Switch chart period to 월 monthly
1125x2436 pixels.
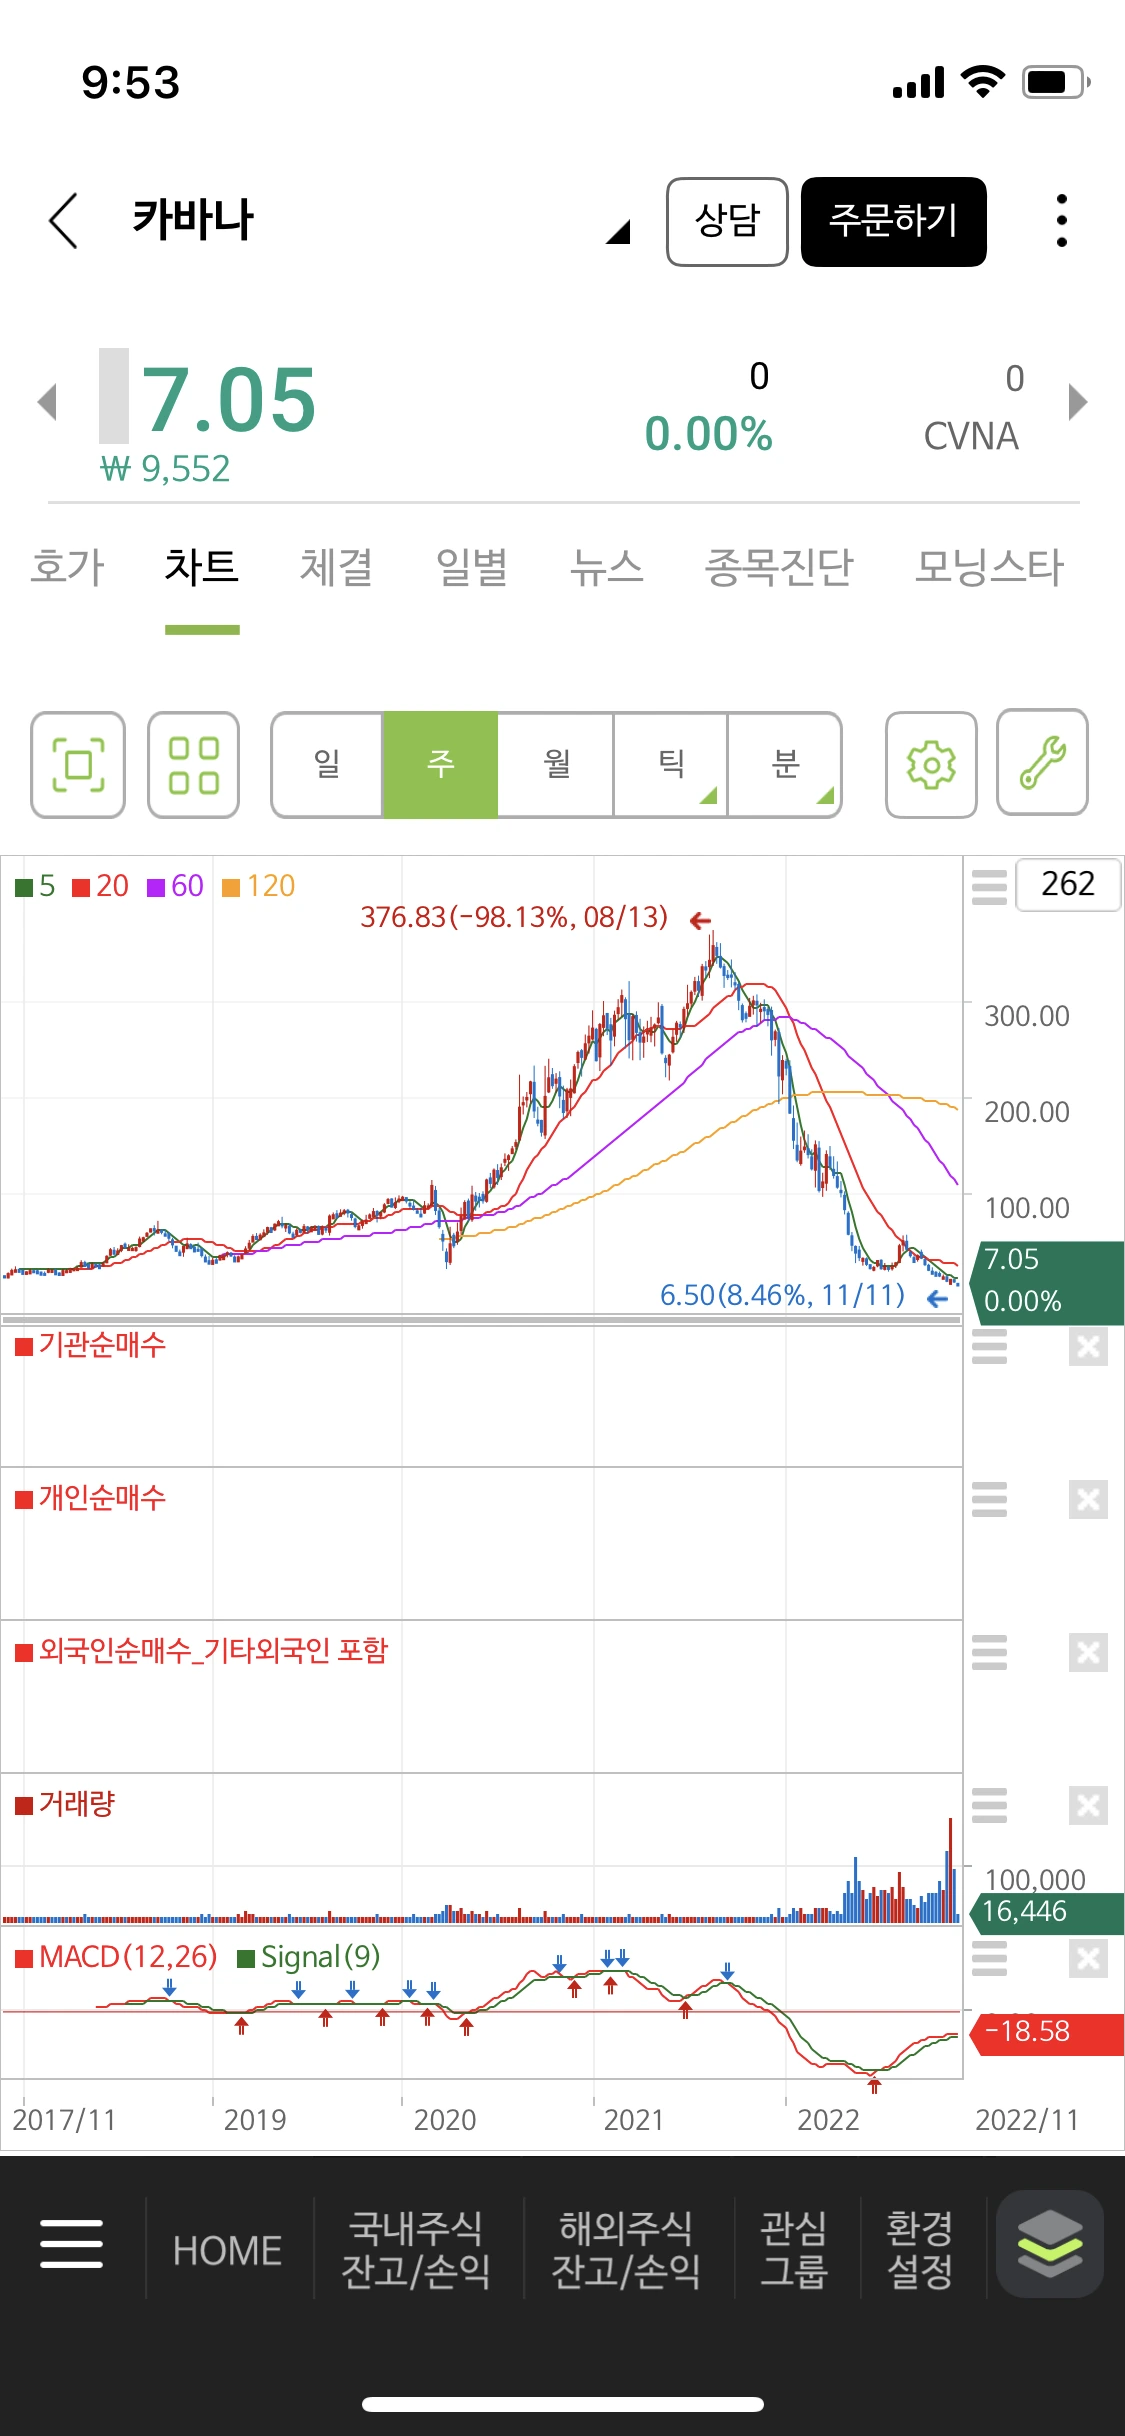pyautogui.click(x=556, y=765)
